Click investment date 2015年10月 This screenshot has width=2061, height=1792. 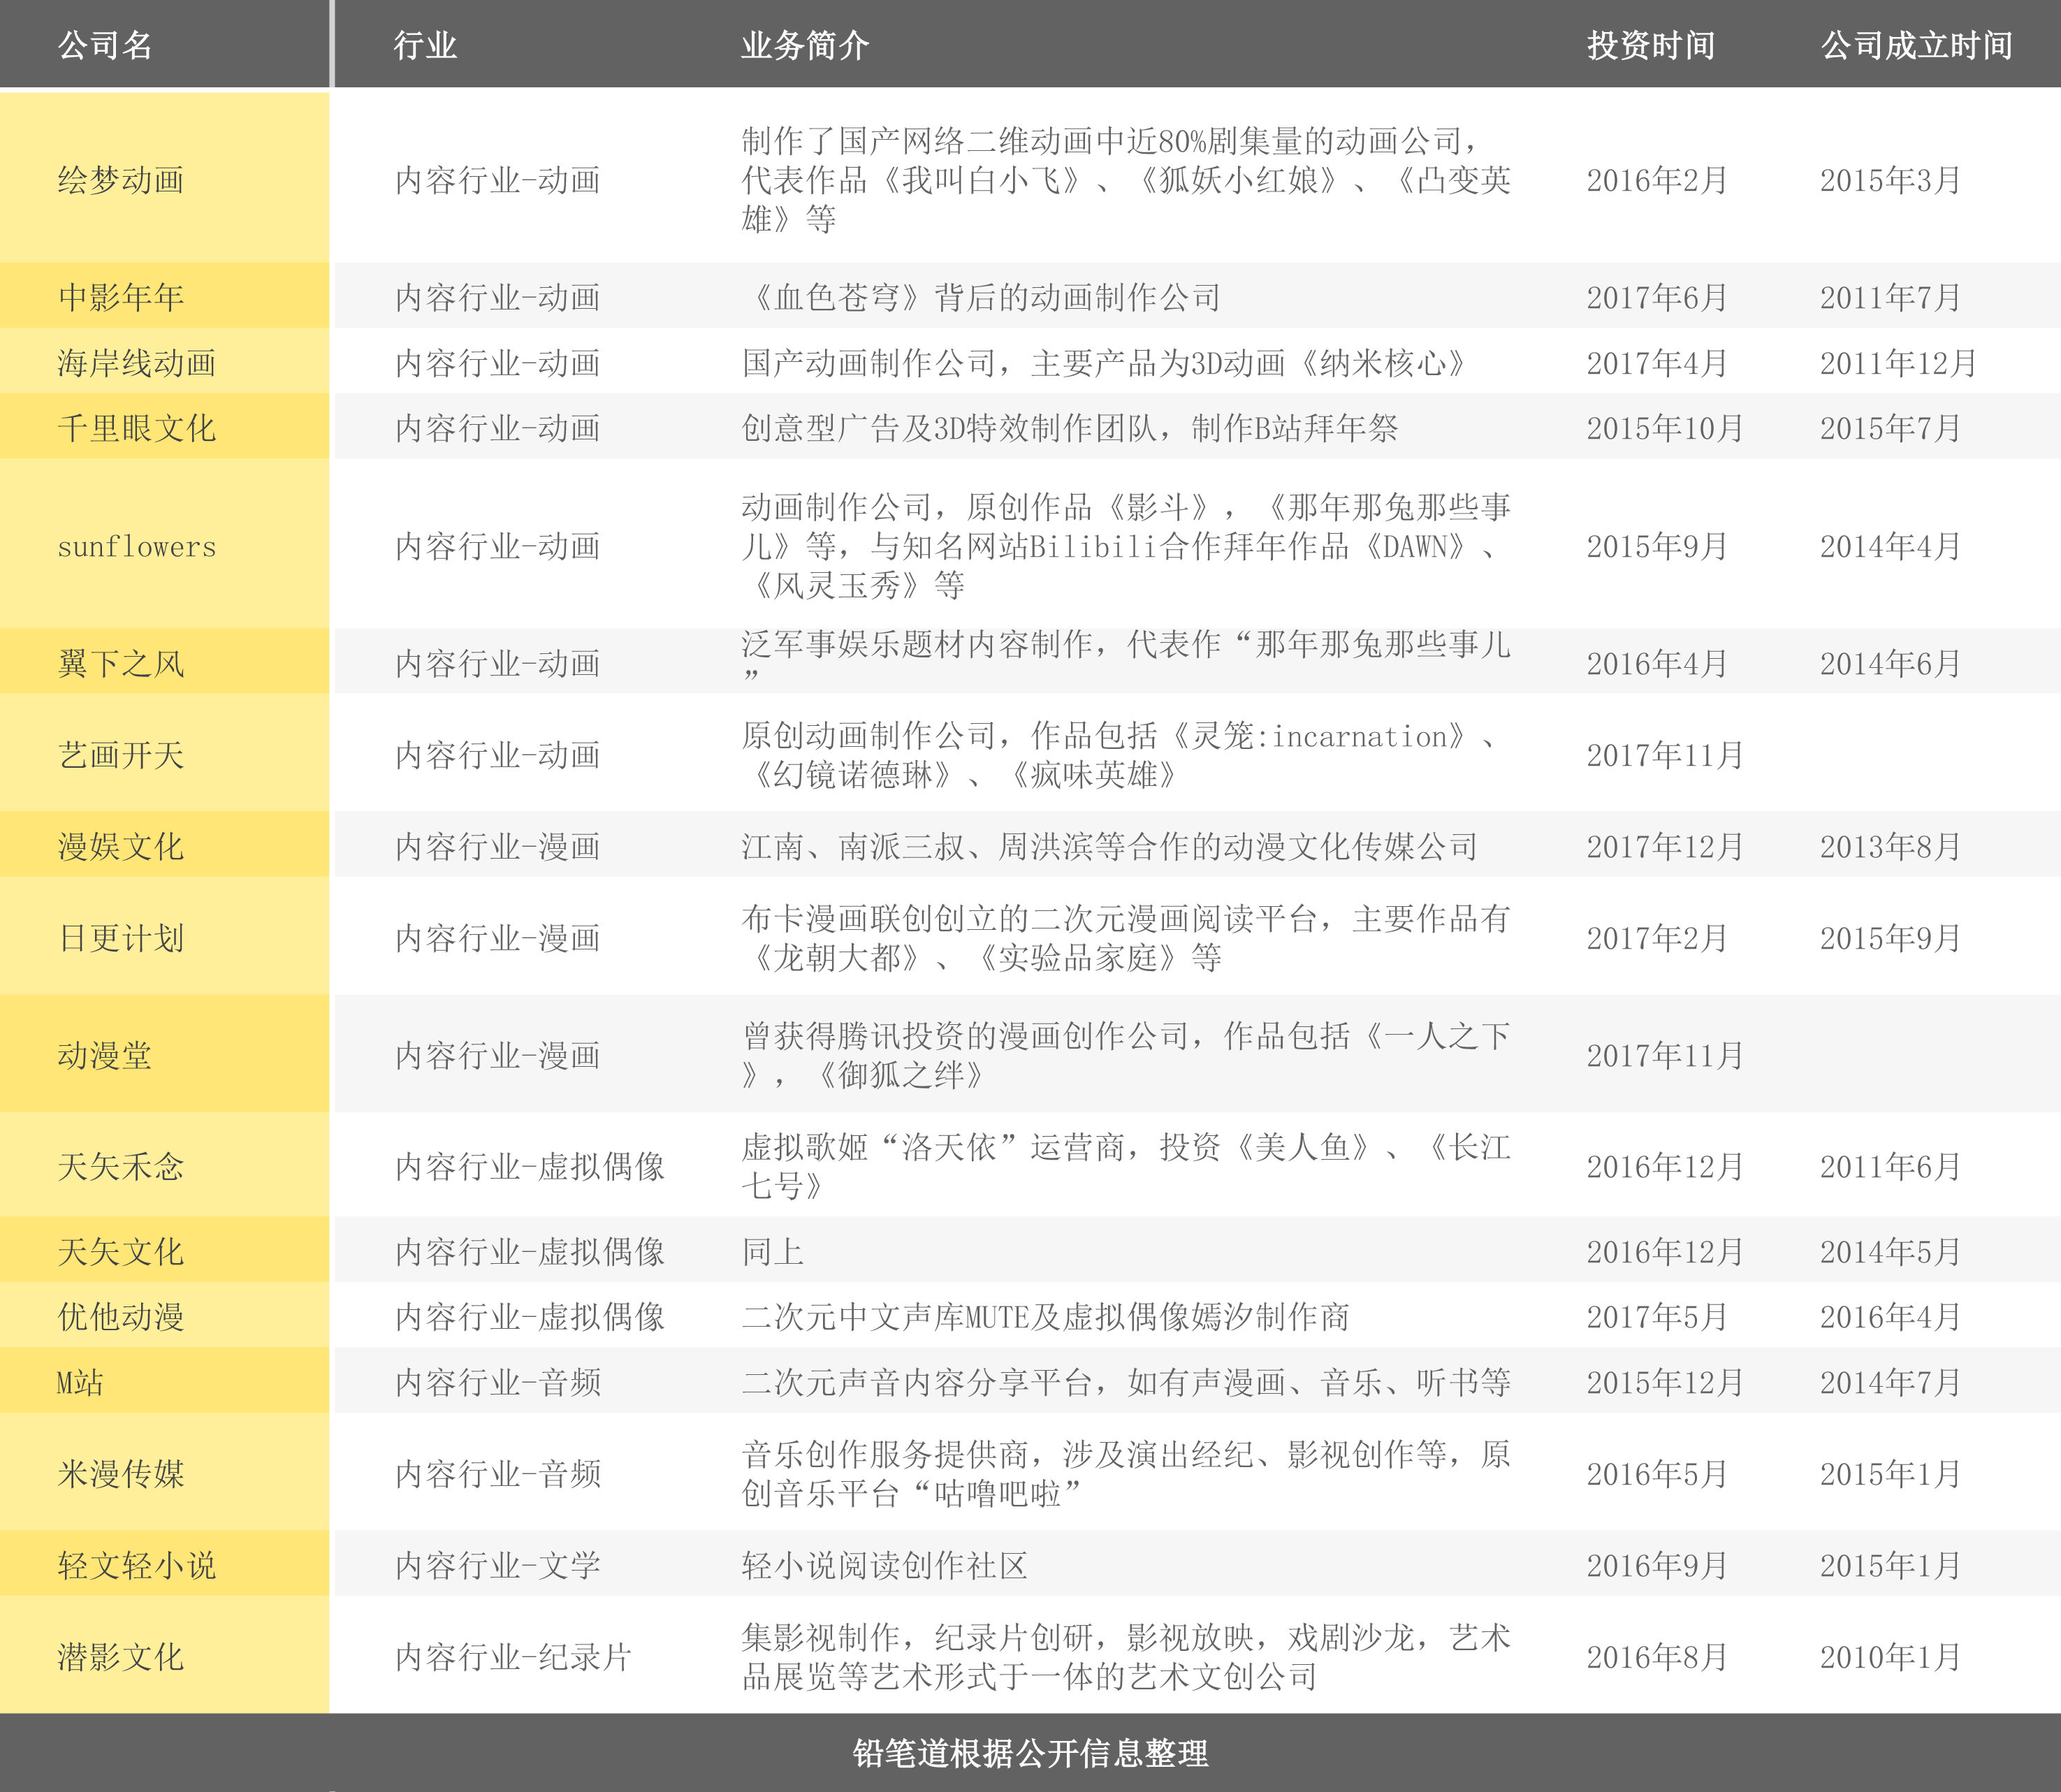coord(1665,428)
